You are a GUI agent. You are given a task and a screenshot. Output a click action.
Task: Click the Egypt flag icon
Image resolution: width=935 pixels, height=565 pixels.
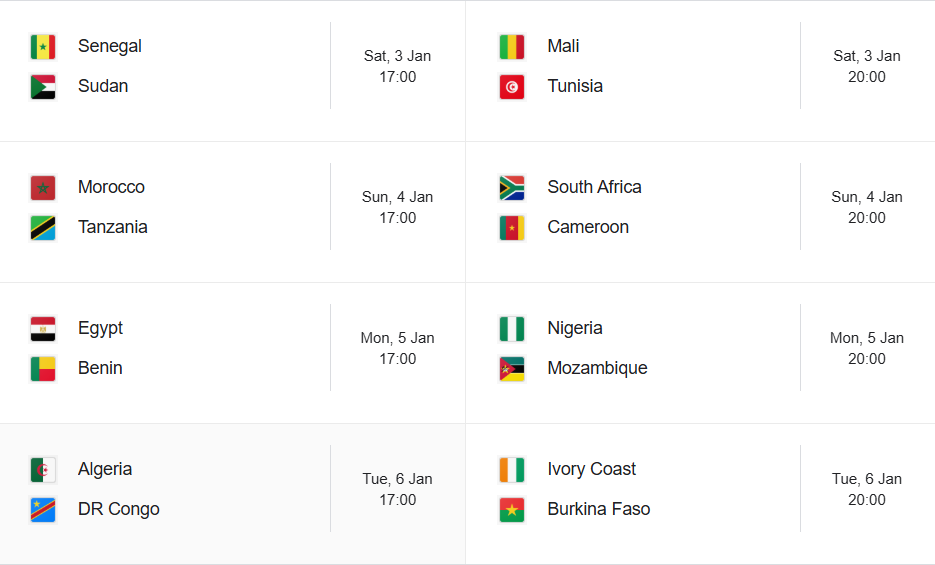point(43,329)
